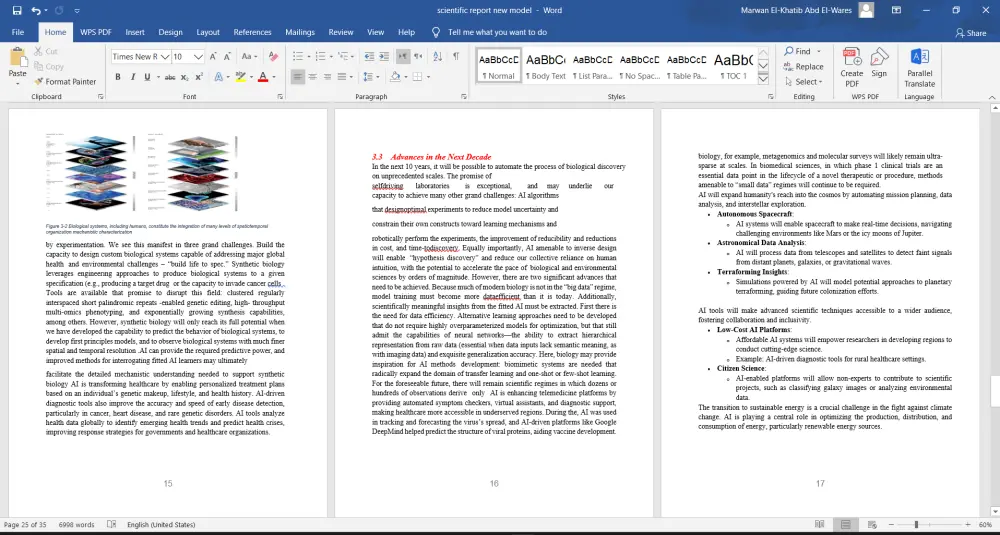Apply the Body Text style
1000x535 pixels.
(x=545, y=66)
